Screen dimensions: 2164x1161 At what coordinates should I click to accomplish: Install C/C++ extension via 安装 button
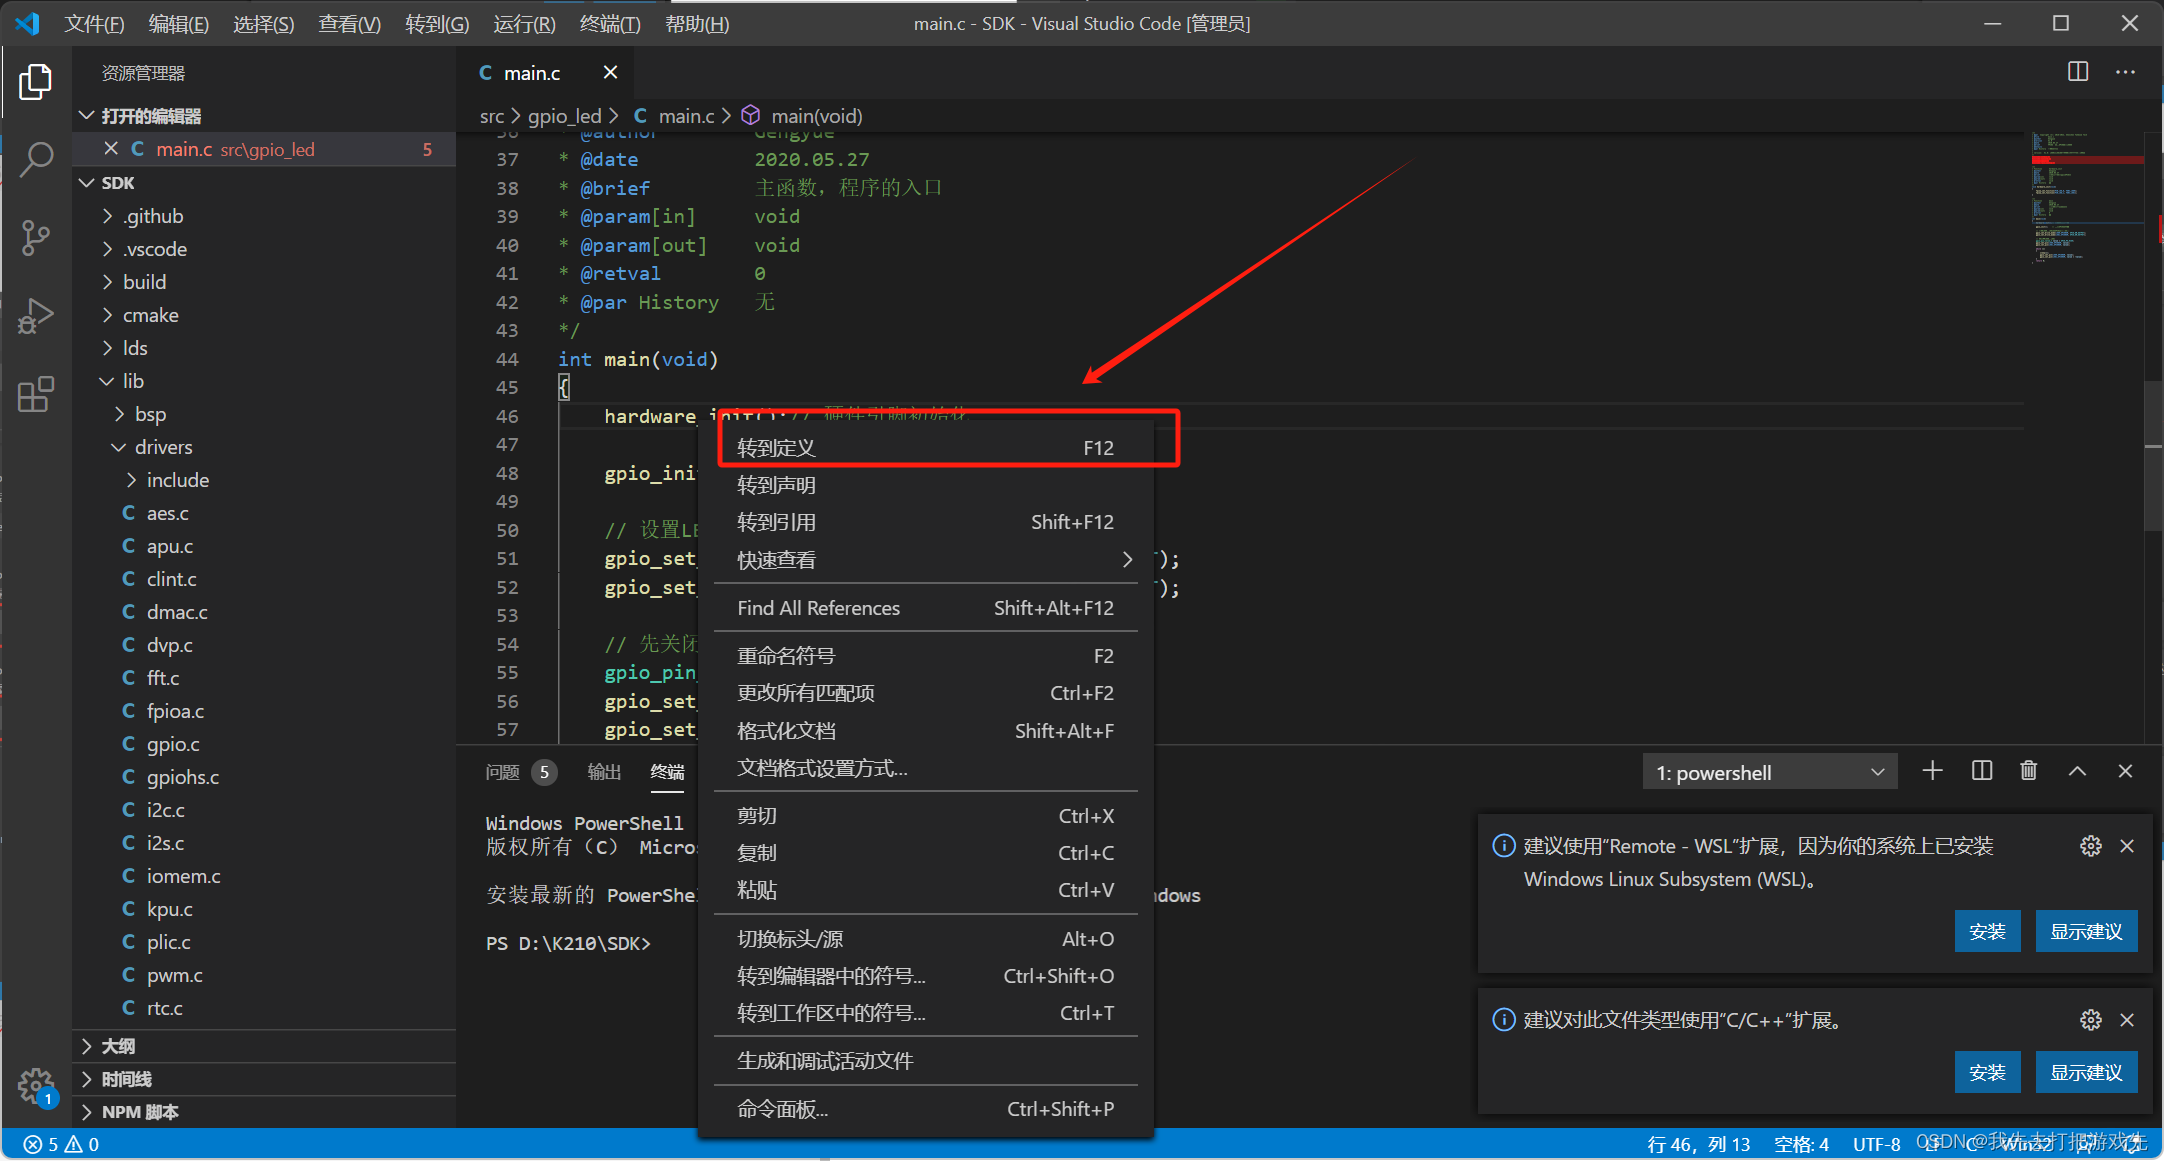(1987, 1072)
